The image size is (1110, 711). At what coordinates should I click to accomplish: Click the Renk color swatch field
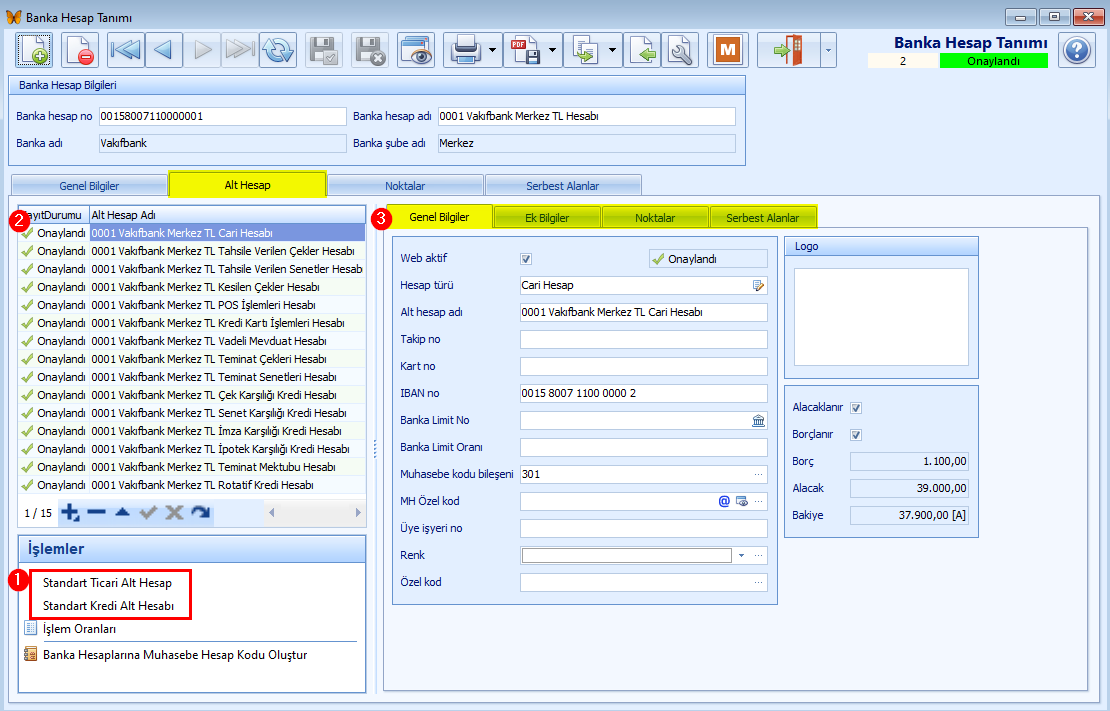pos(626,555)
